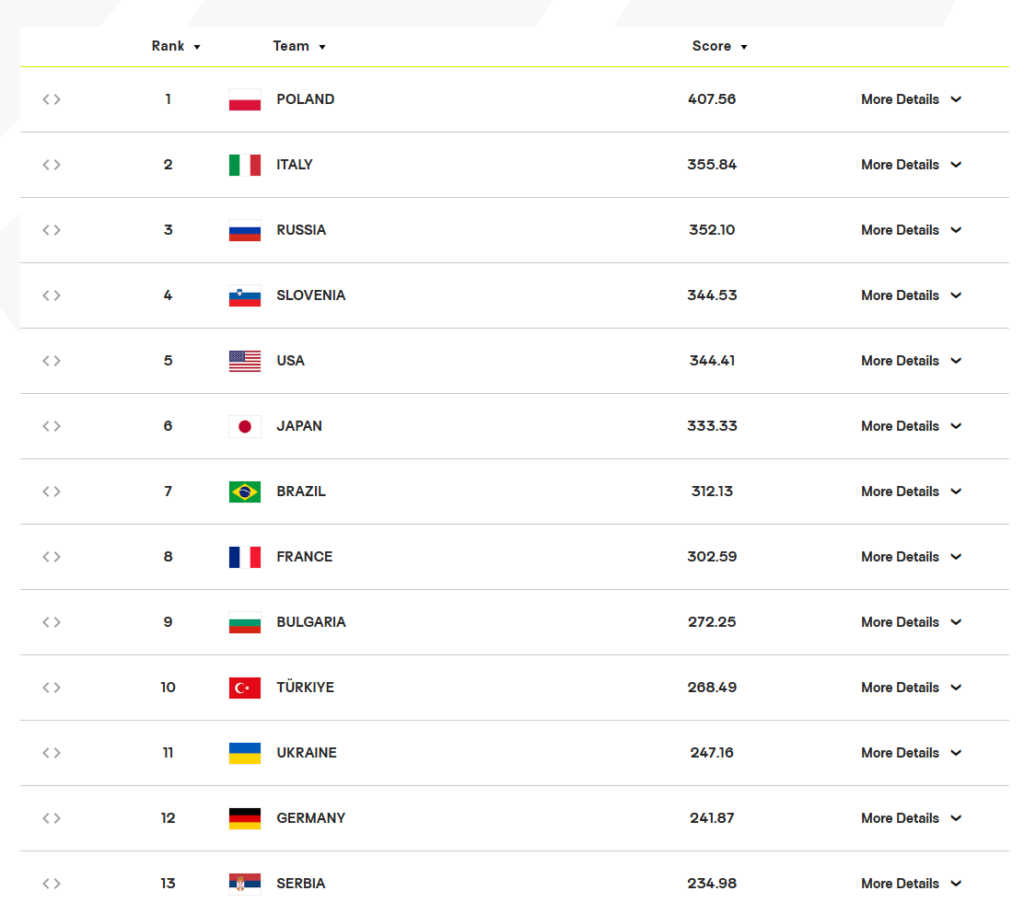Expand More Details for Poland
The height and width of the screenshot is (914, 1024).
tap(911, 99)
